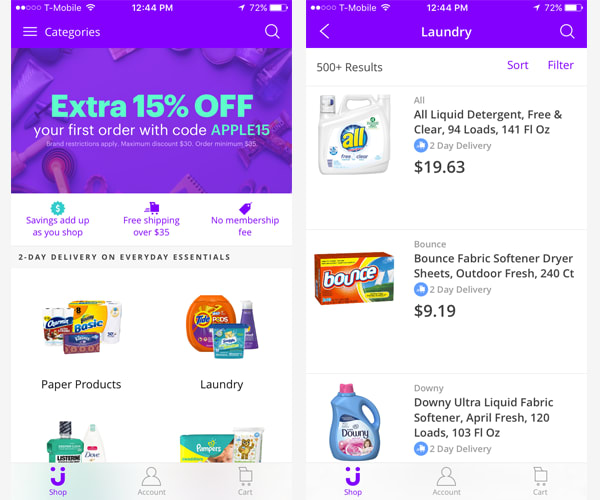Tap the Free shipping truck icon
Viewport: 600px width, 500px height.
tap(152, 207)
